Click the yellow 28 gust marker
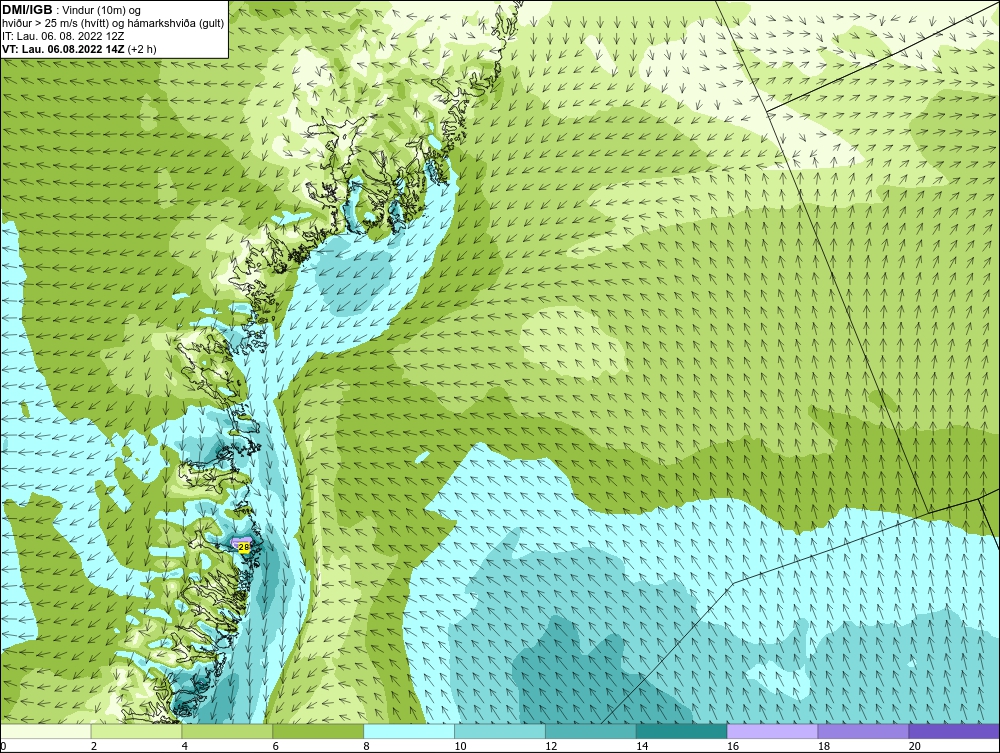 tap(244, 546)
